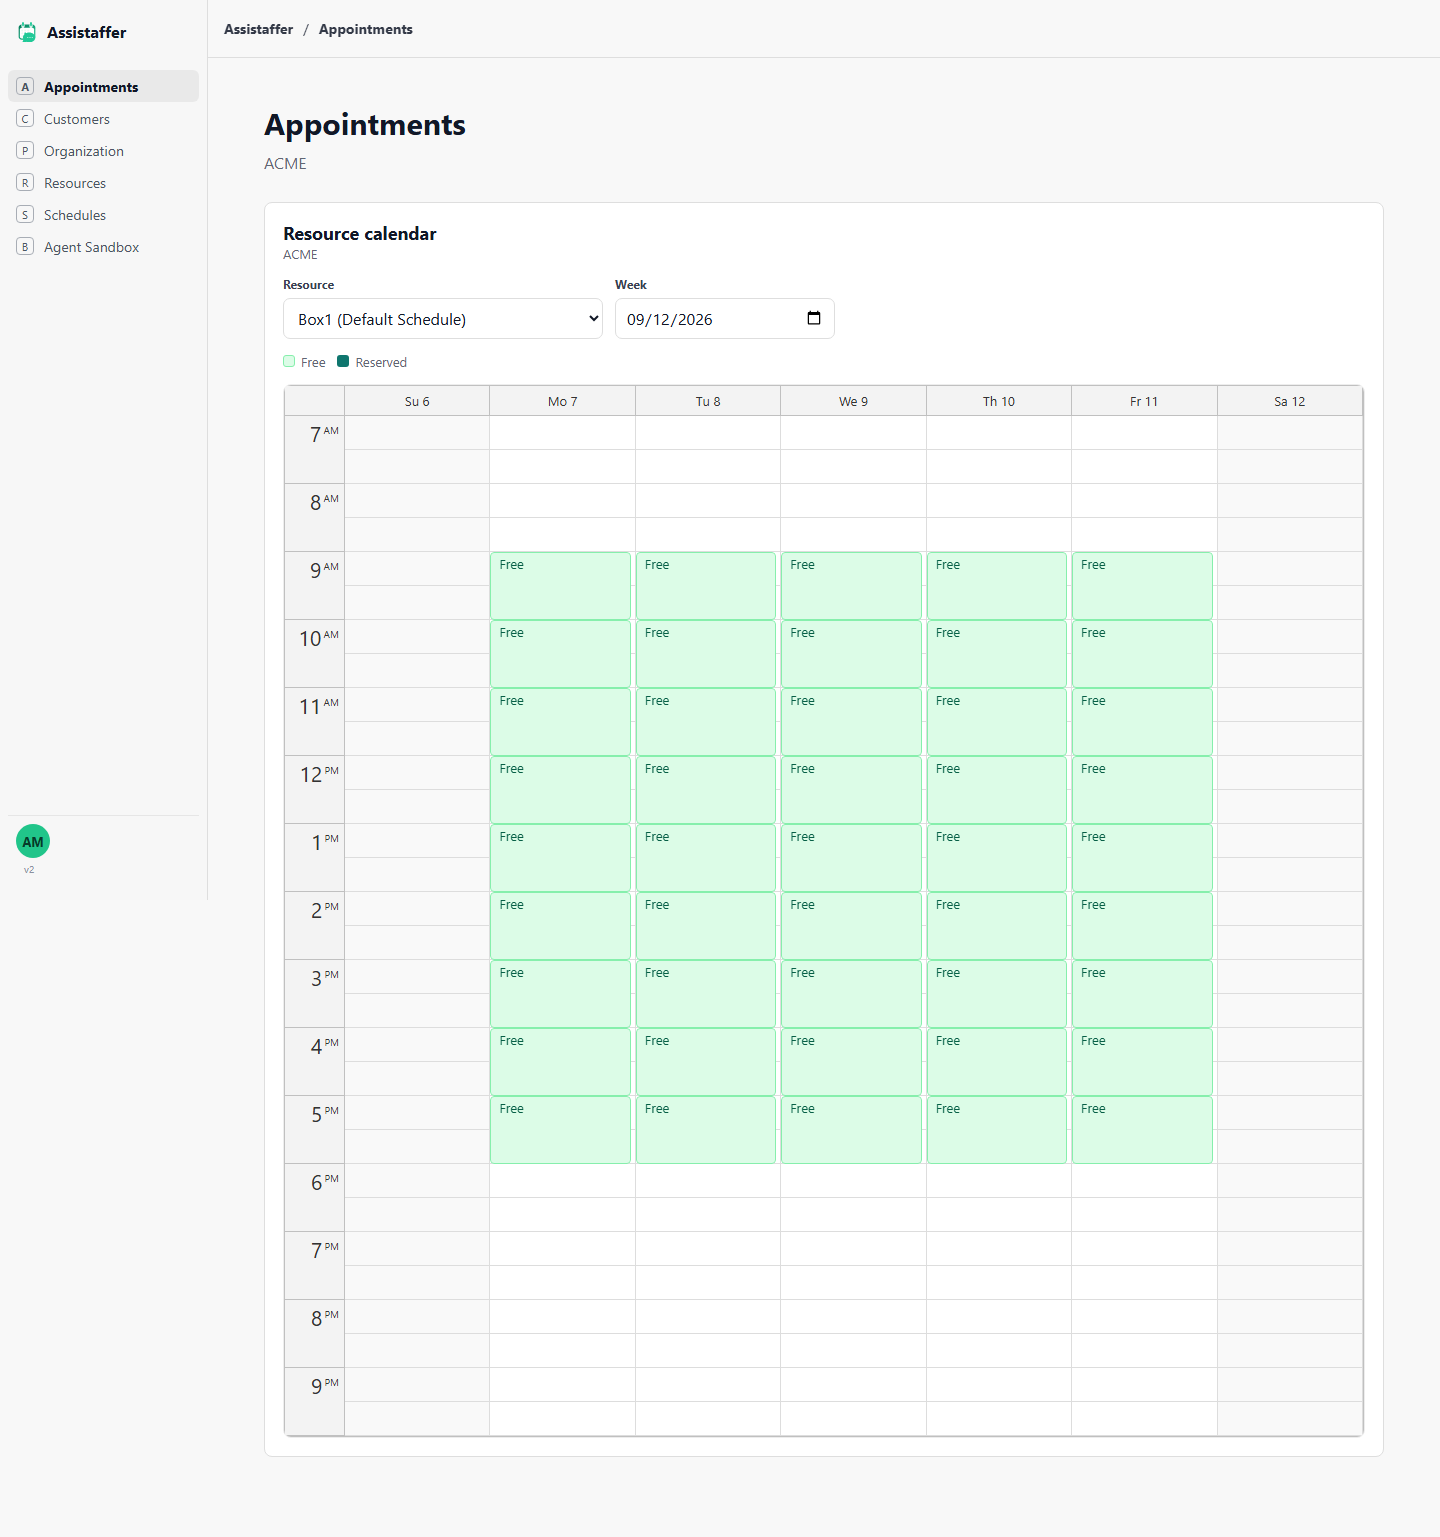Book the Free slot Monday 9 AM
This screenshot has height=1537, width=1440.
click(560, 586)
